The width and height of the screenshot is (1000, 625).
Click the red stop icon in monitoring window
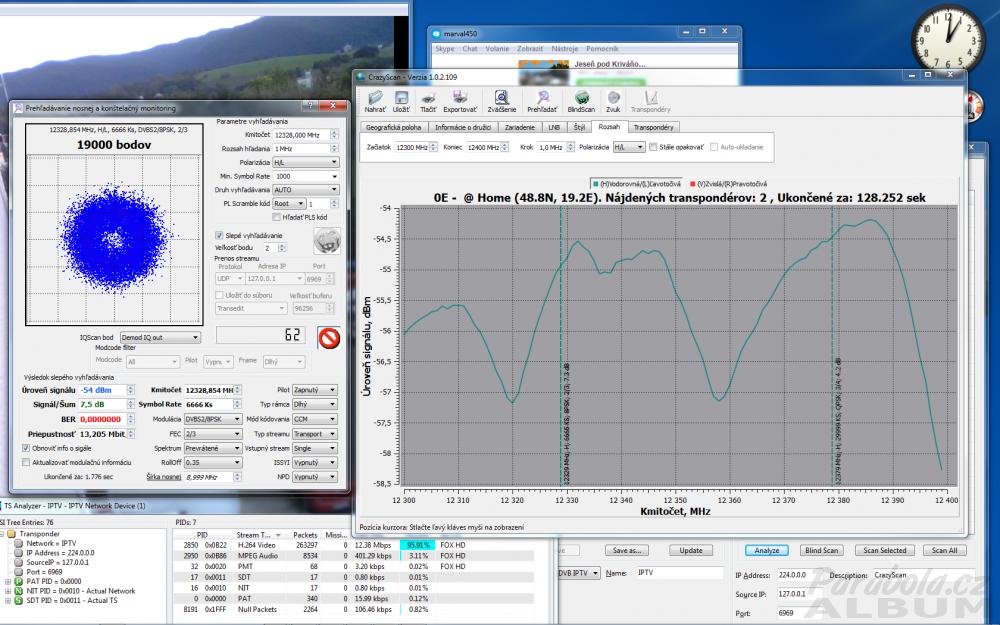329,338
